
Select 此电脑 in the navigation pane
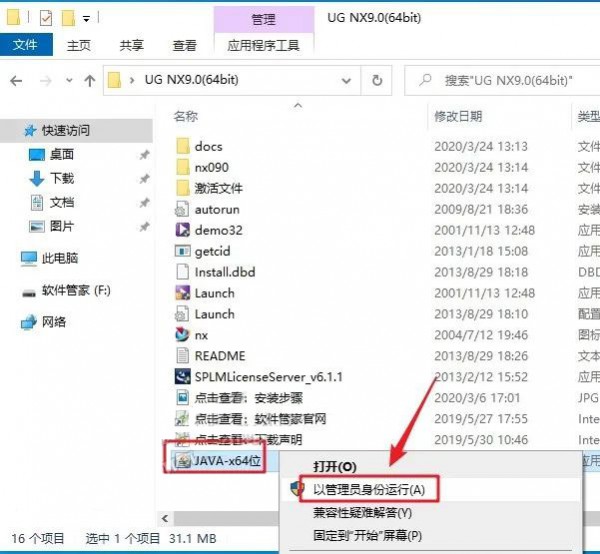(59, 258)
